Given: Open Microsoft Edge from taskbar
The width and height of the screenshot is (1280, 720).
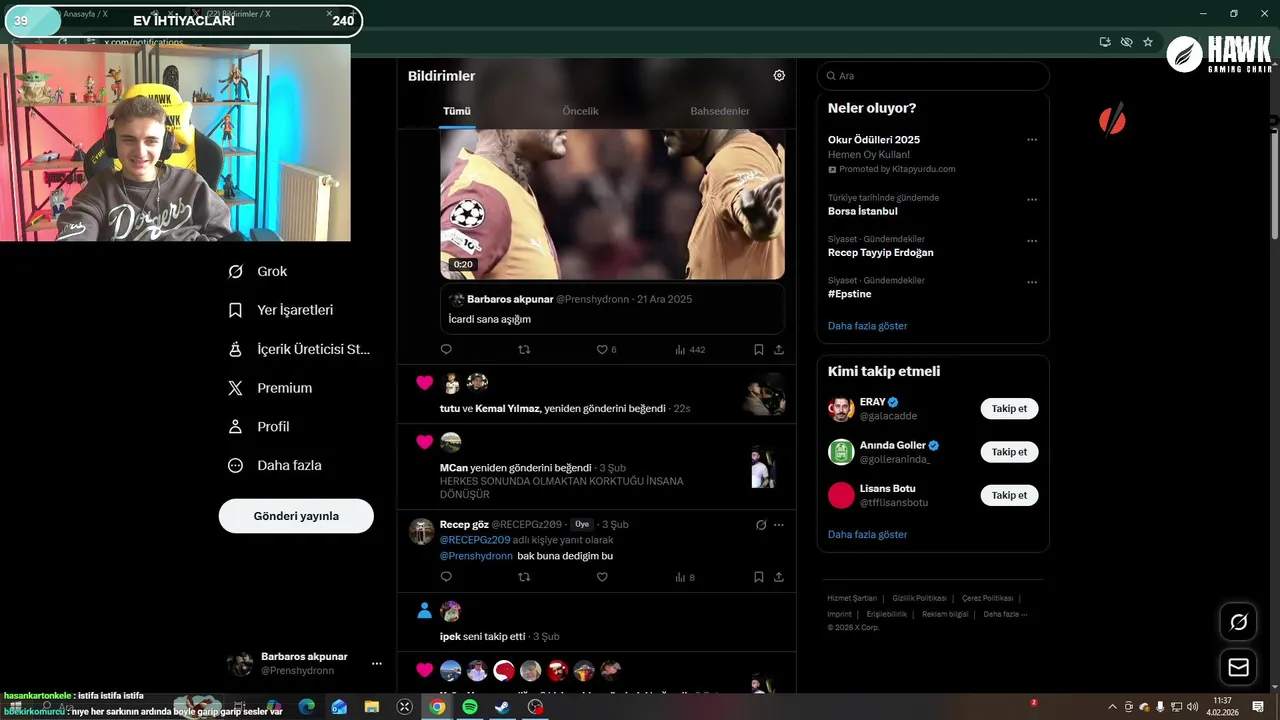Looking at the screenshot, I should tap(306, 706).
